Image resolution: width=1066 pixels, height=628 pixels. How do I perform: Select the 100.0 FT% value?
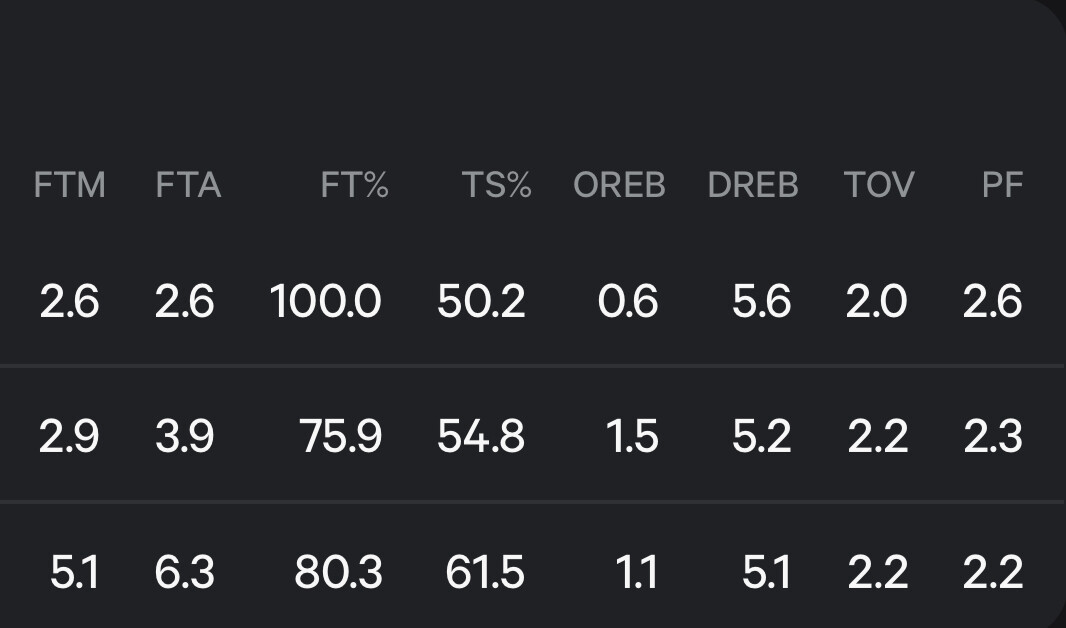pos(326,301)
